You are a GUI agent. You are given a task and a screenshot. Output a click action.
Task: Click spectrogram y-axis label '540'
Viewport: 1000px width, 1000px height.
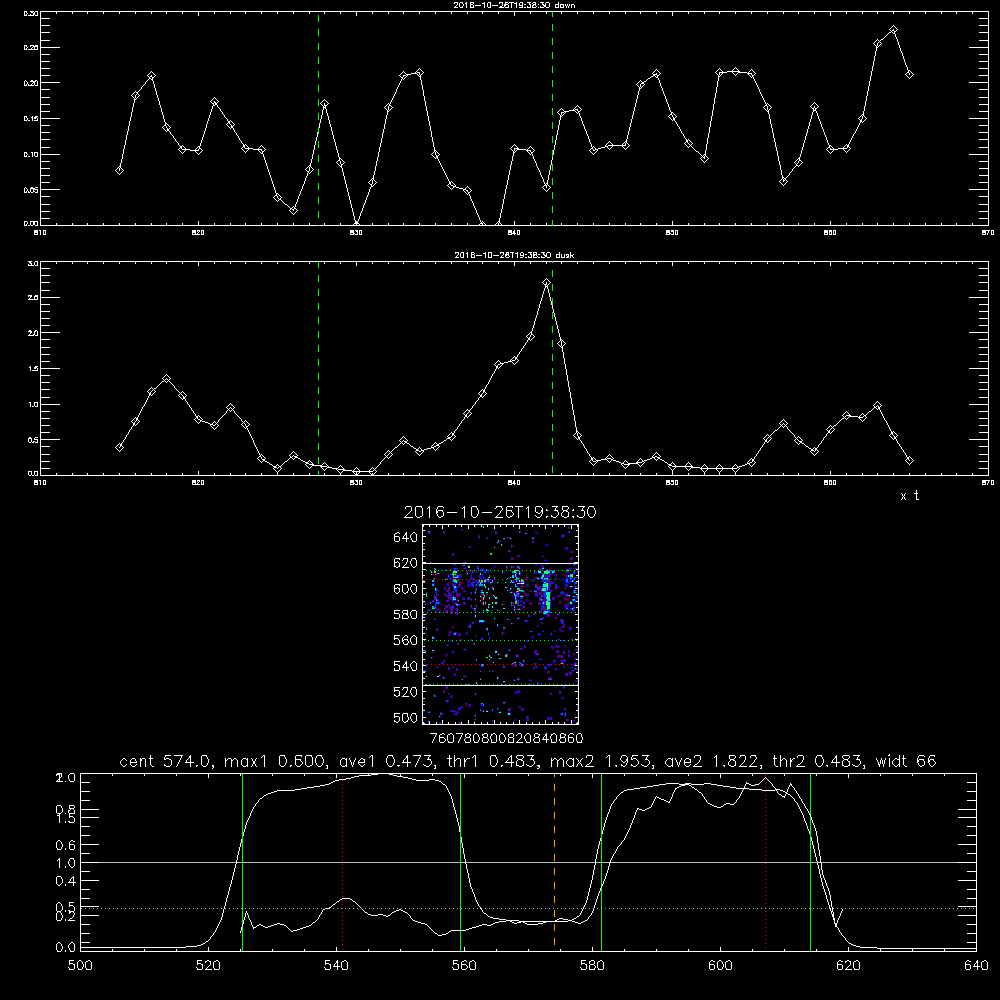406,666
